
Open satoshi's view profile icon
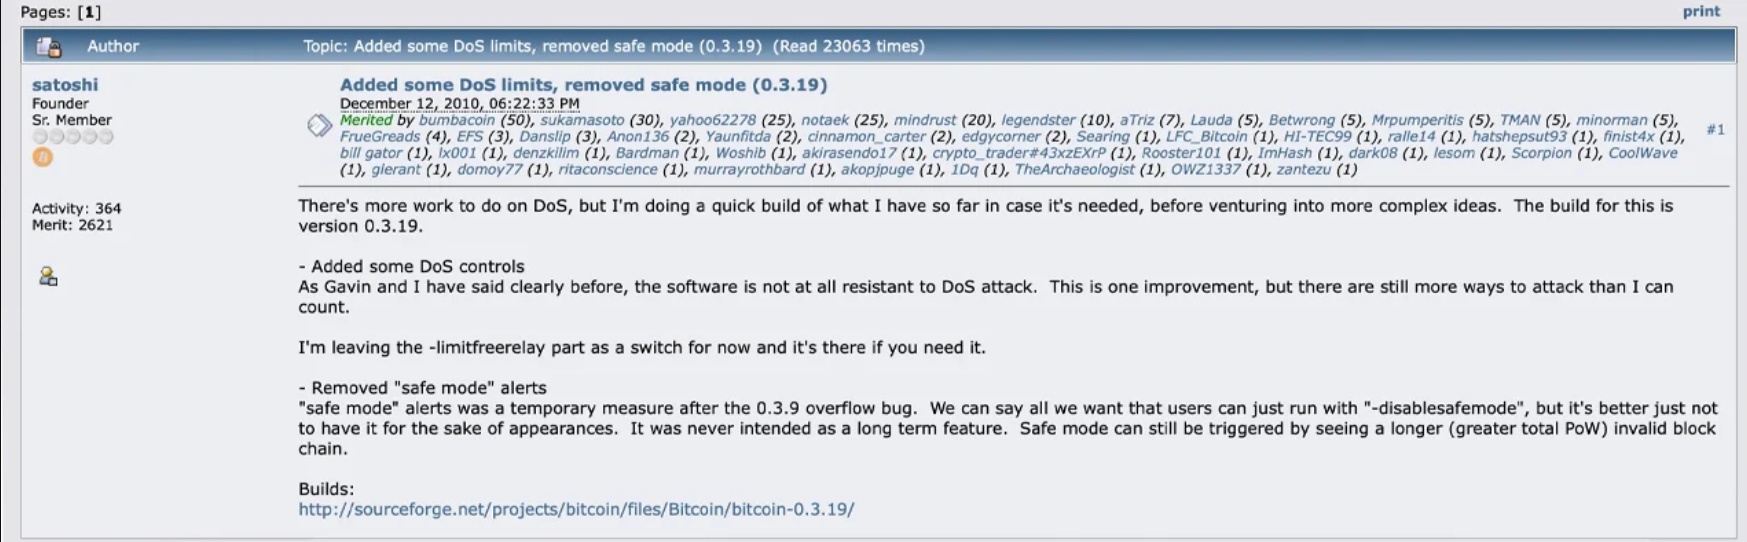[x=48, y=277]
